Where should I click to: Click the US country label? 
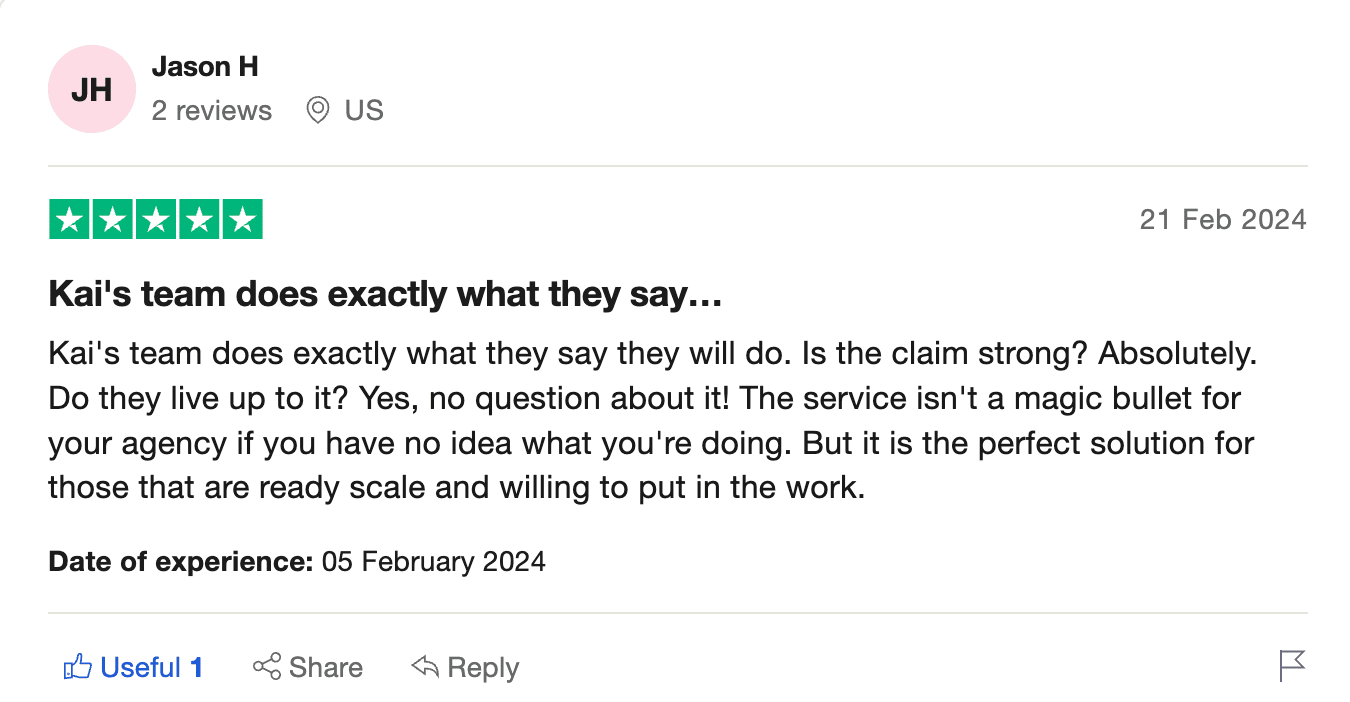(x=364, y=110)
